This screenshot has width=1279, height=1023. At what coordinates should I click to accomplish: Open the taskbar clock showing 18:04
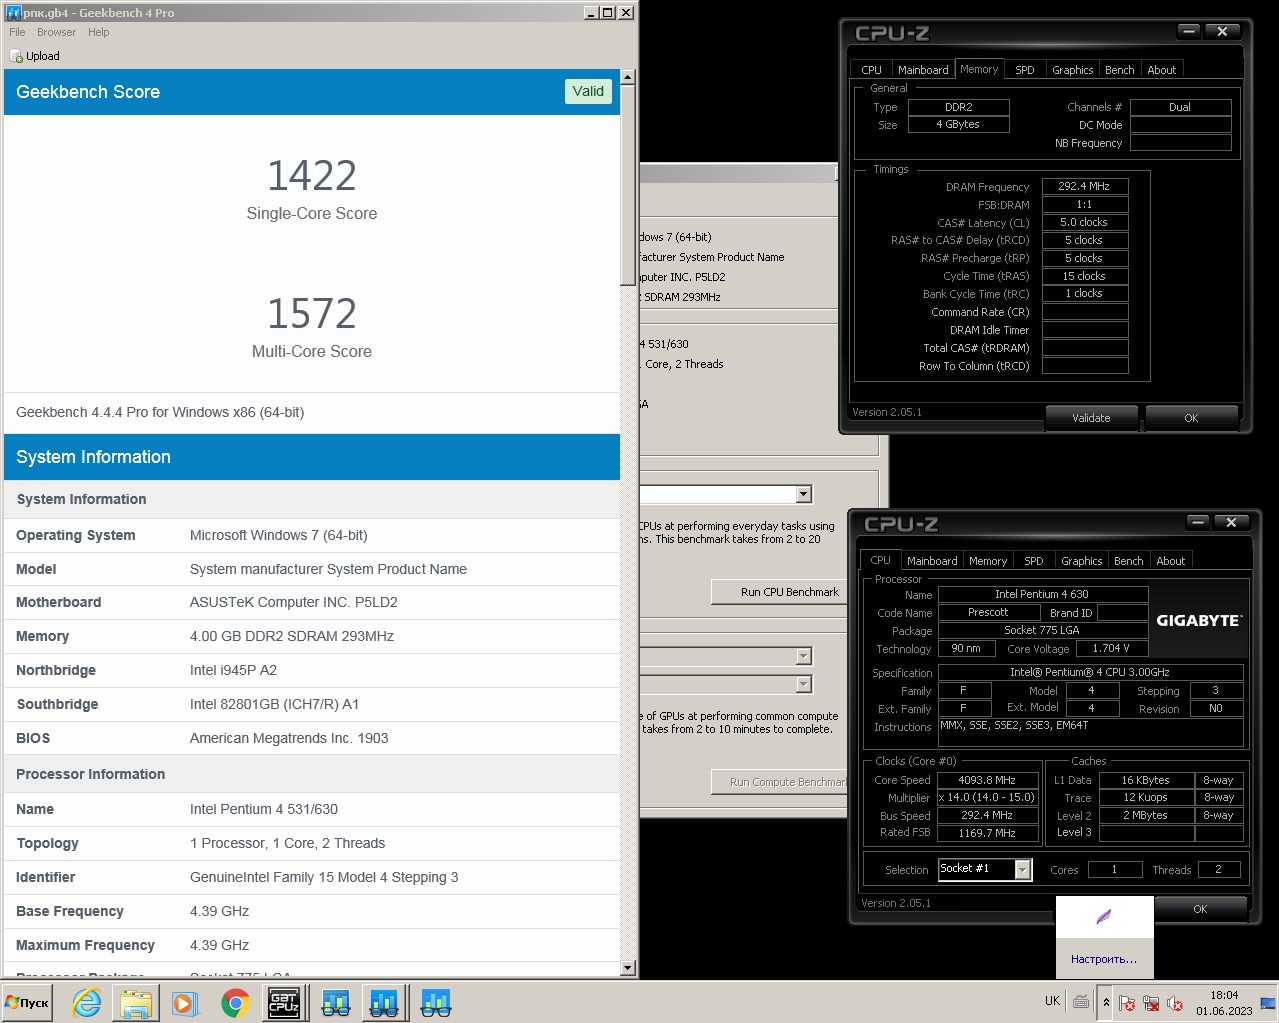coord(1224,1002)
